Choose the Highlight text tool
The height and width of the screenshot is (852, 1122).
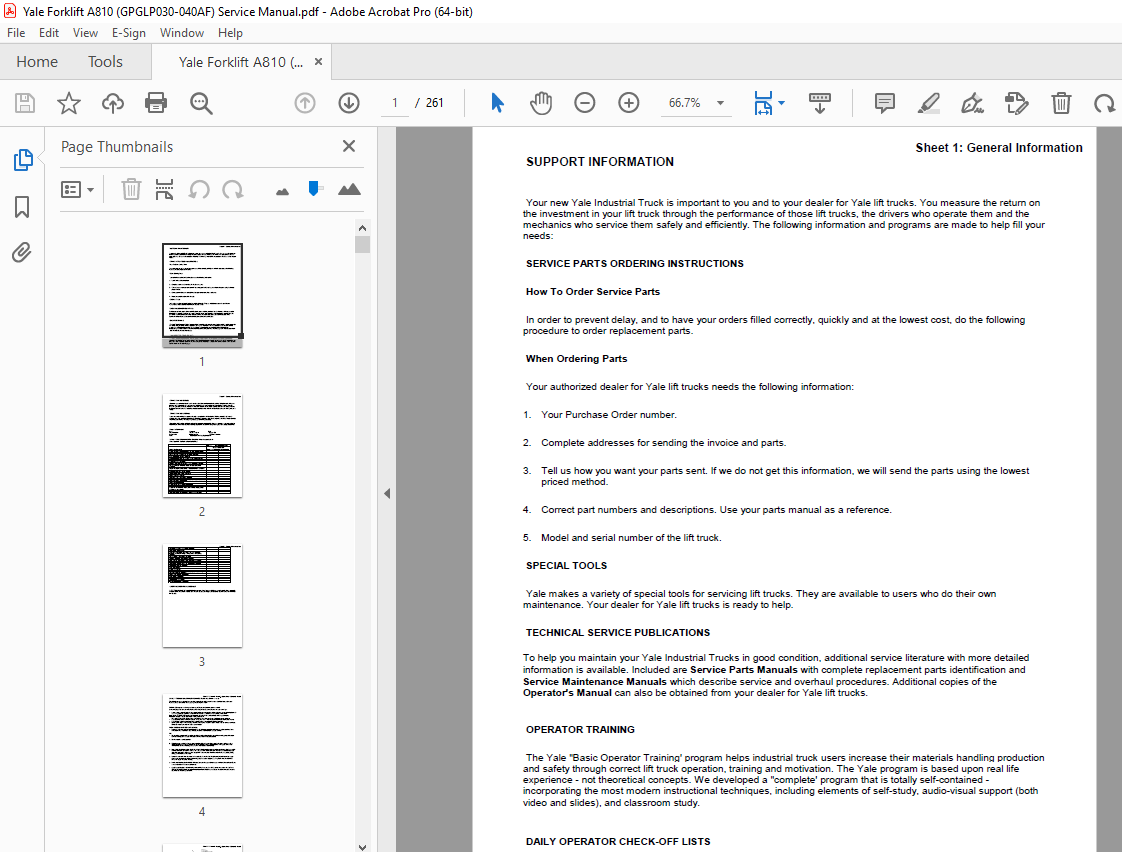[929, 103]
